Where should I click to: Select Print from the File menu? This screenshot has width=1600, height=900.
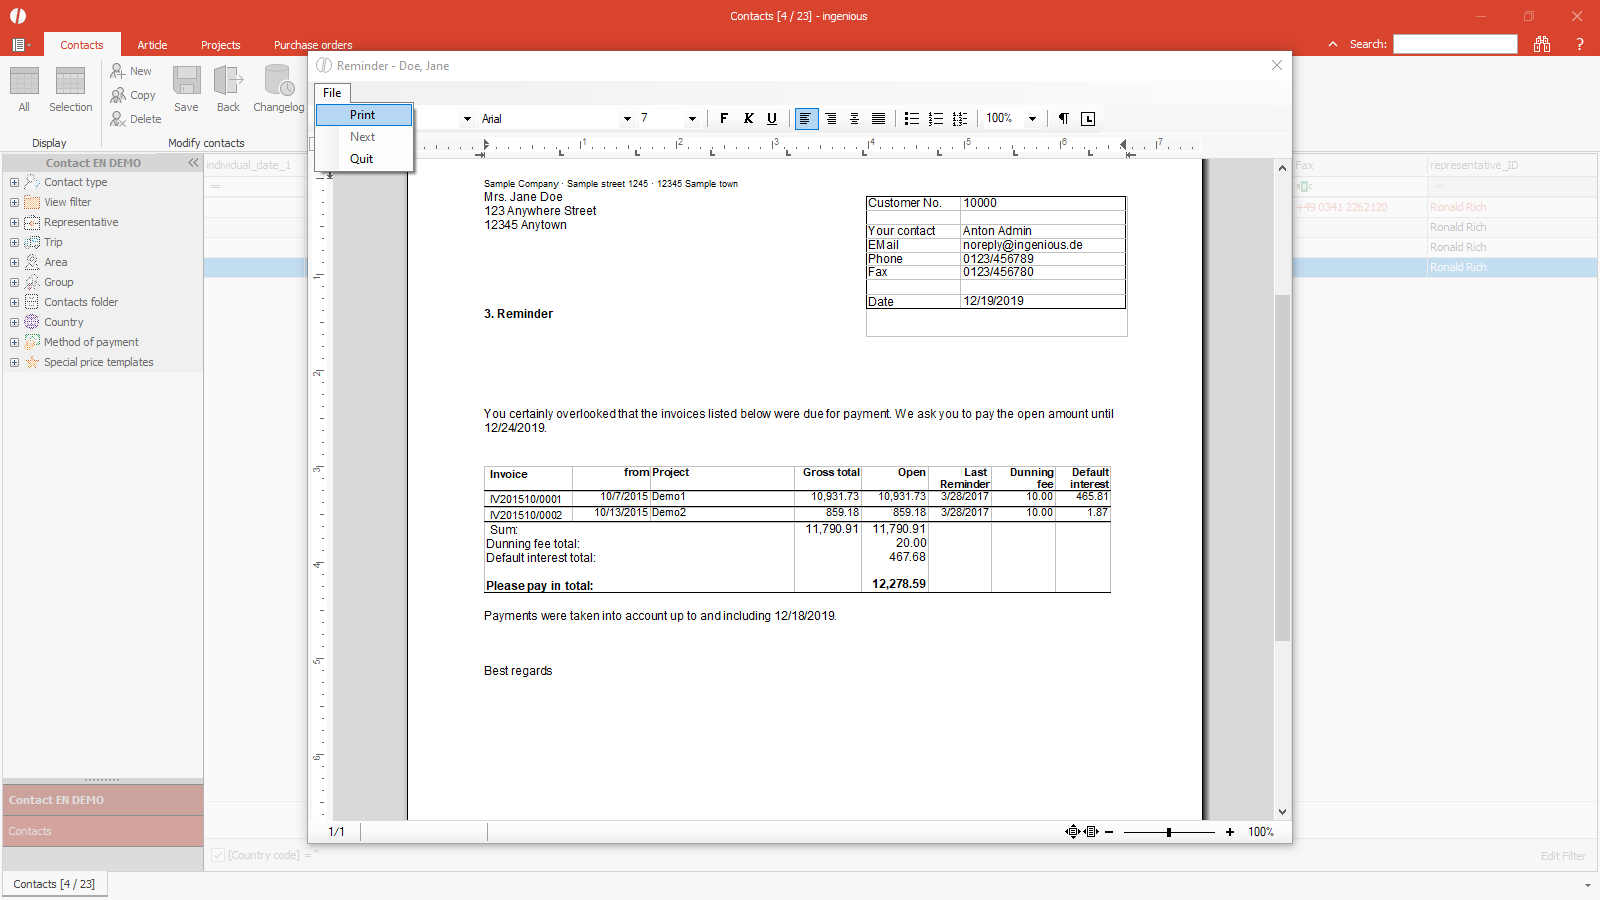363,115
